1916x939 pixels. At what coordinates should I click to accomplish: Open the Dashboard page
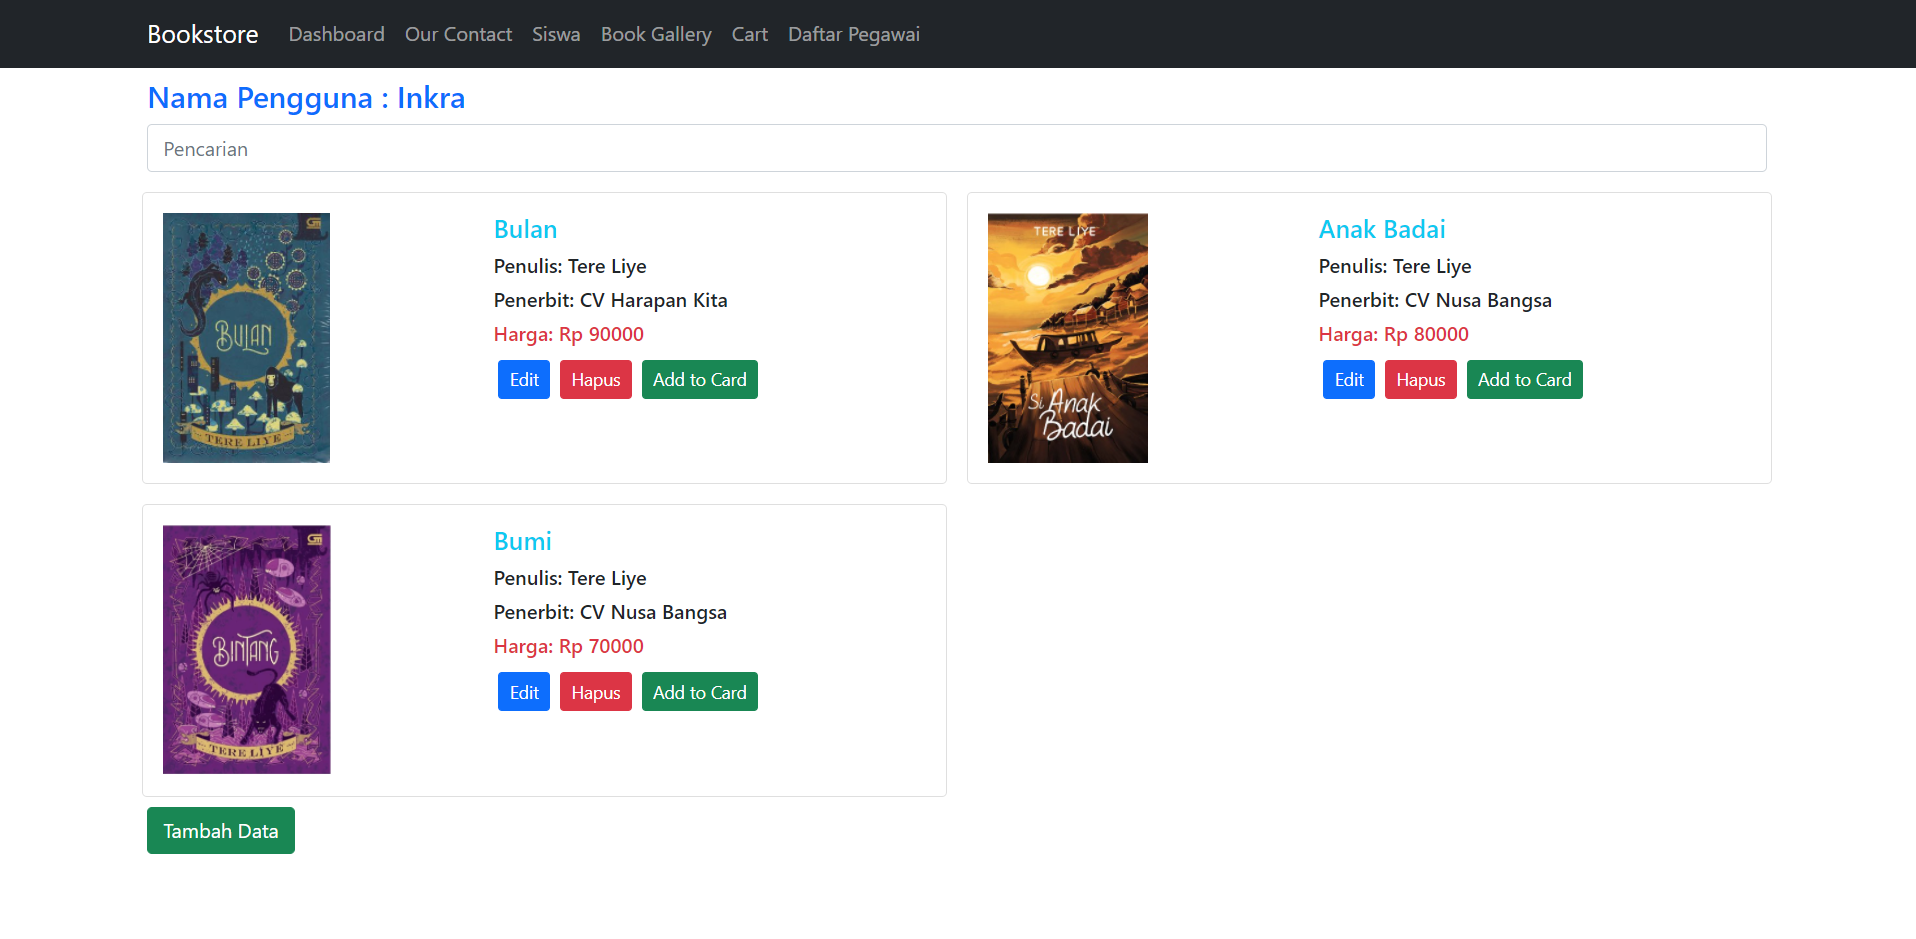(336, 33)
